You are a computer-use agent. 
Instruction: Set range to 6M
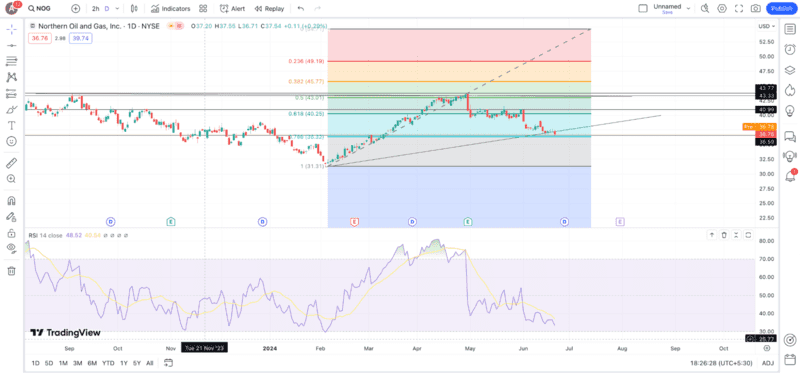(x=92, y=363)
